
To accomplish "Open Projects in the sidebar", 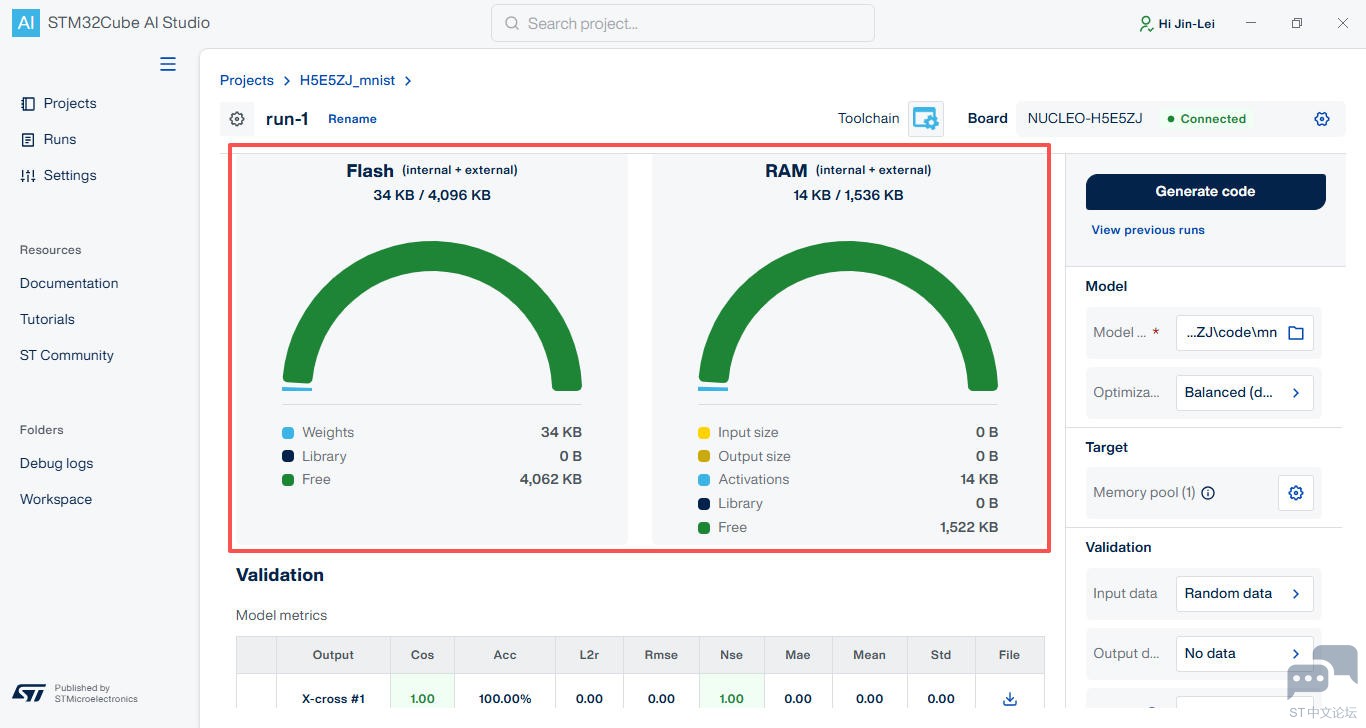I will 59,103.
